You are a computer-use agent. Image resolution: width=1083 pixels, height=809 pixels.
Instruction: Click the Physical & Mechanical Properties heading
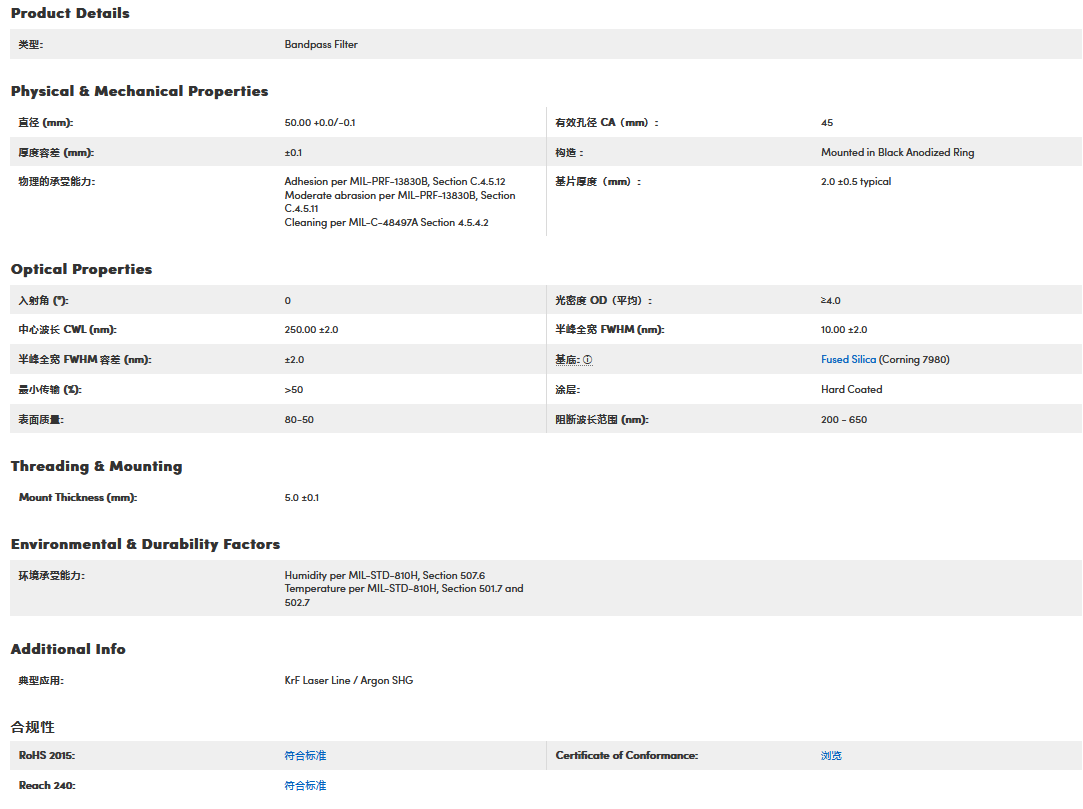[139, 91]
